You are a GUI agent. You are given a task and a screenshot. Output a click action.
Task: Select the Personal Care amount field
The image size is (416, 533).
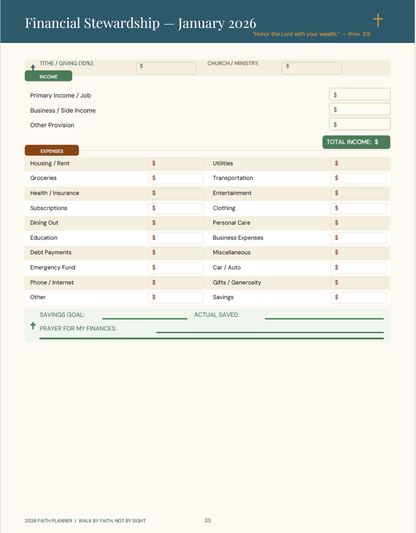coord(358,223)
